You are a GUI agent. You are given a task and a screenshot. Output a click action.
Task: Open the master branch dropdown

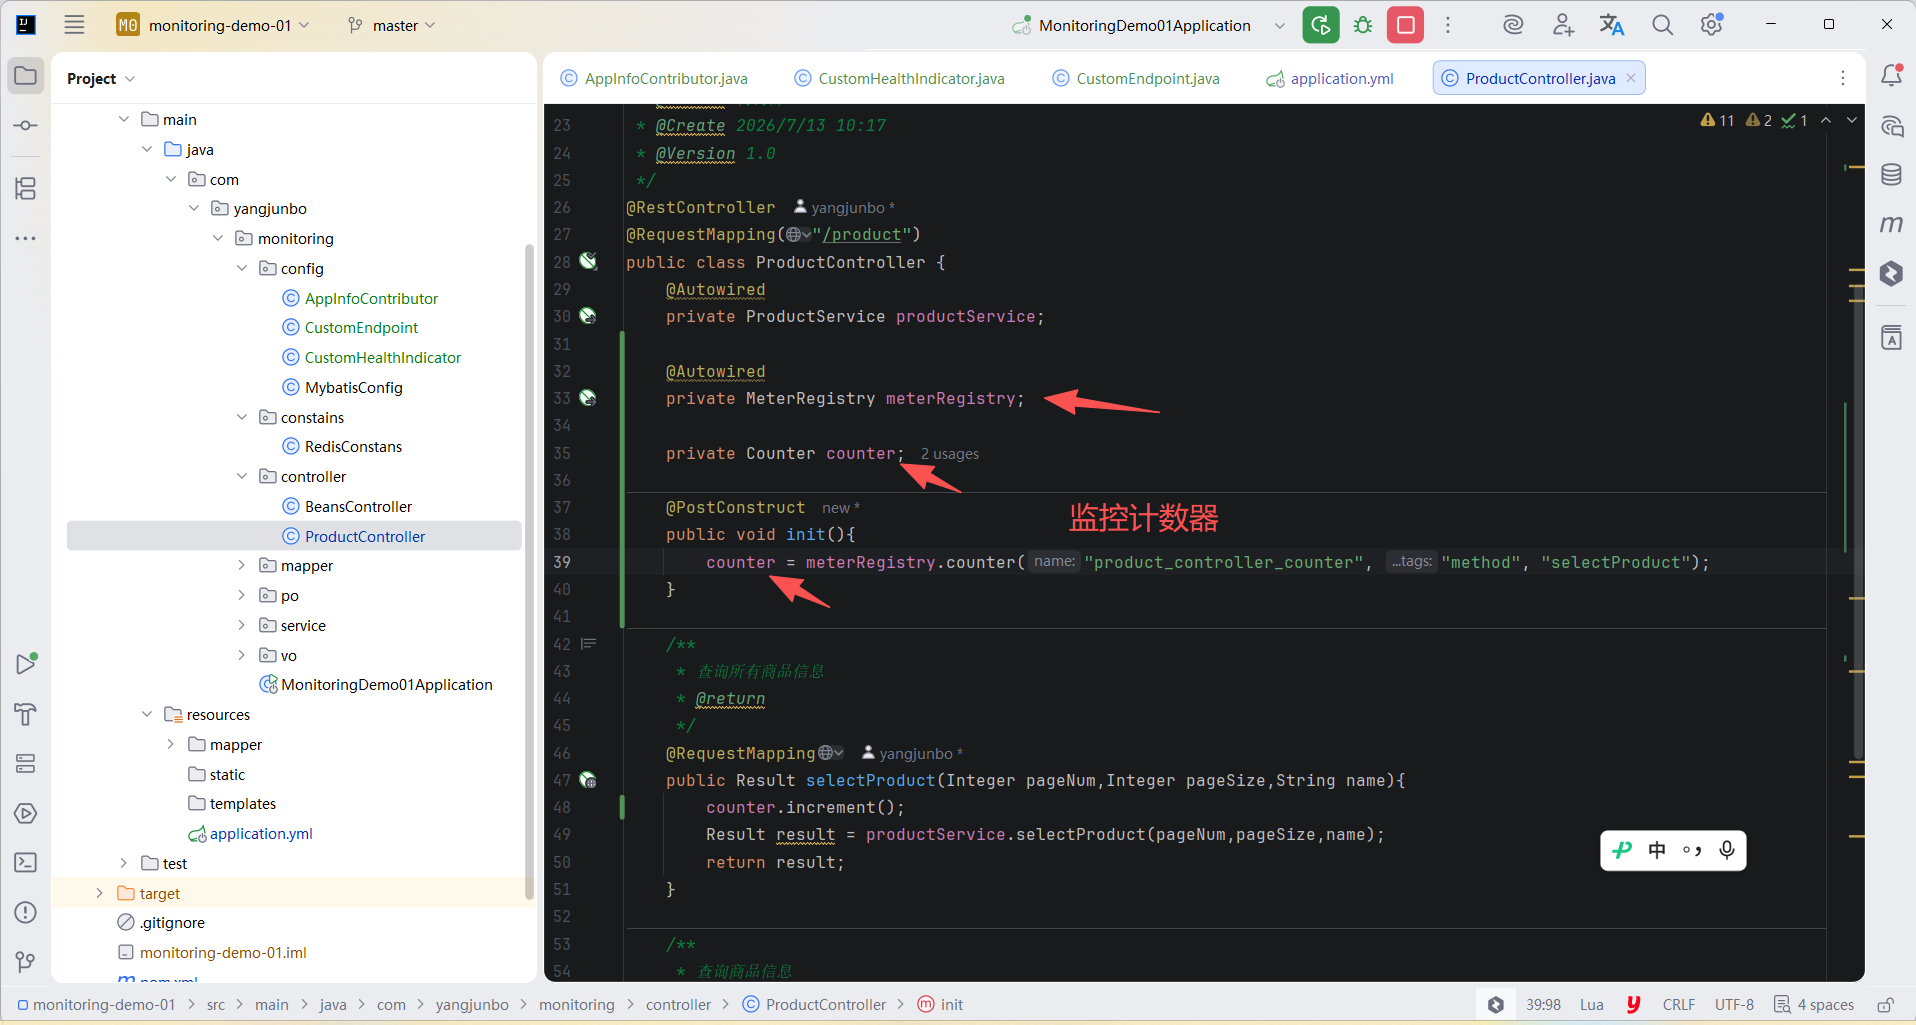pos(391,25)
